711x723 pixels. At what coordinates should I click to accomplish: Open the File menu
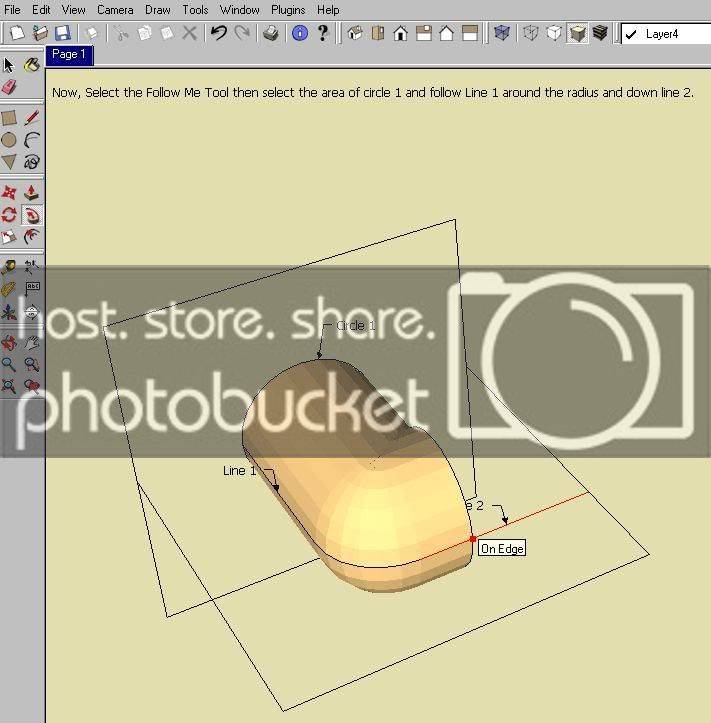pyautogui.click(x=12, y=10)
